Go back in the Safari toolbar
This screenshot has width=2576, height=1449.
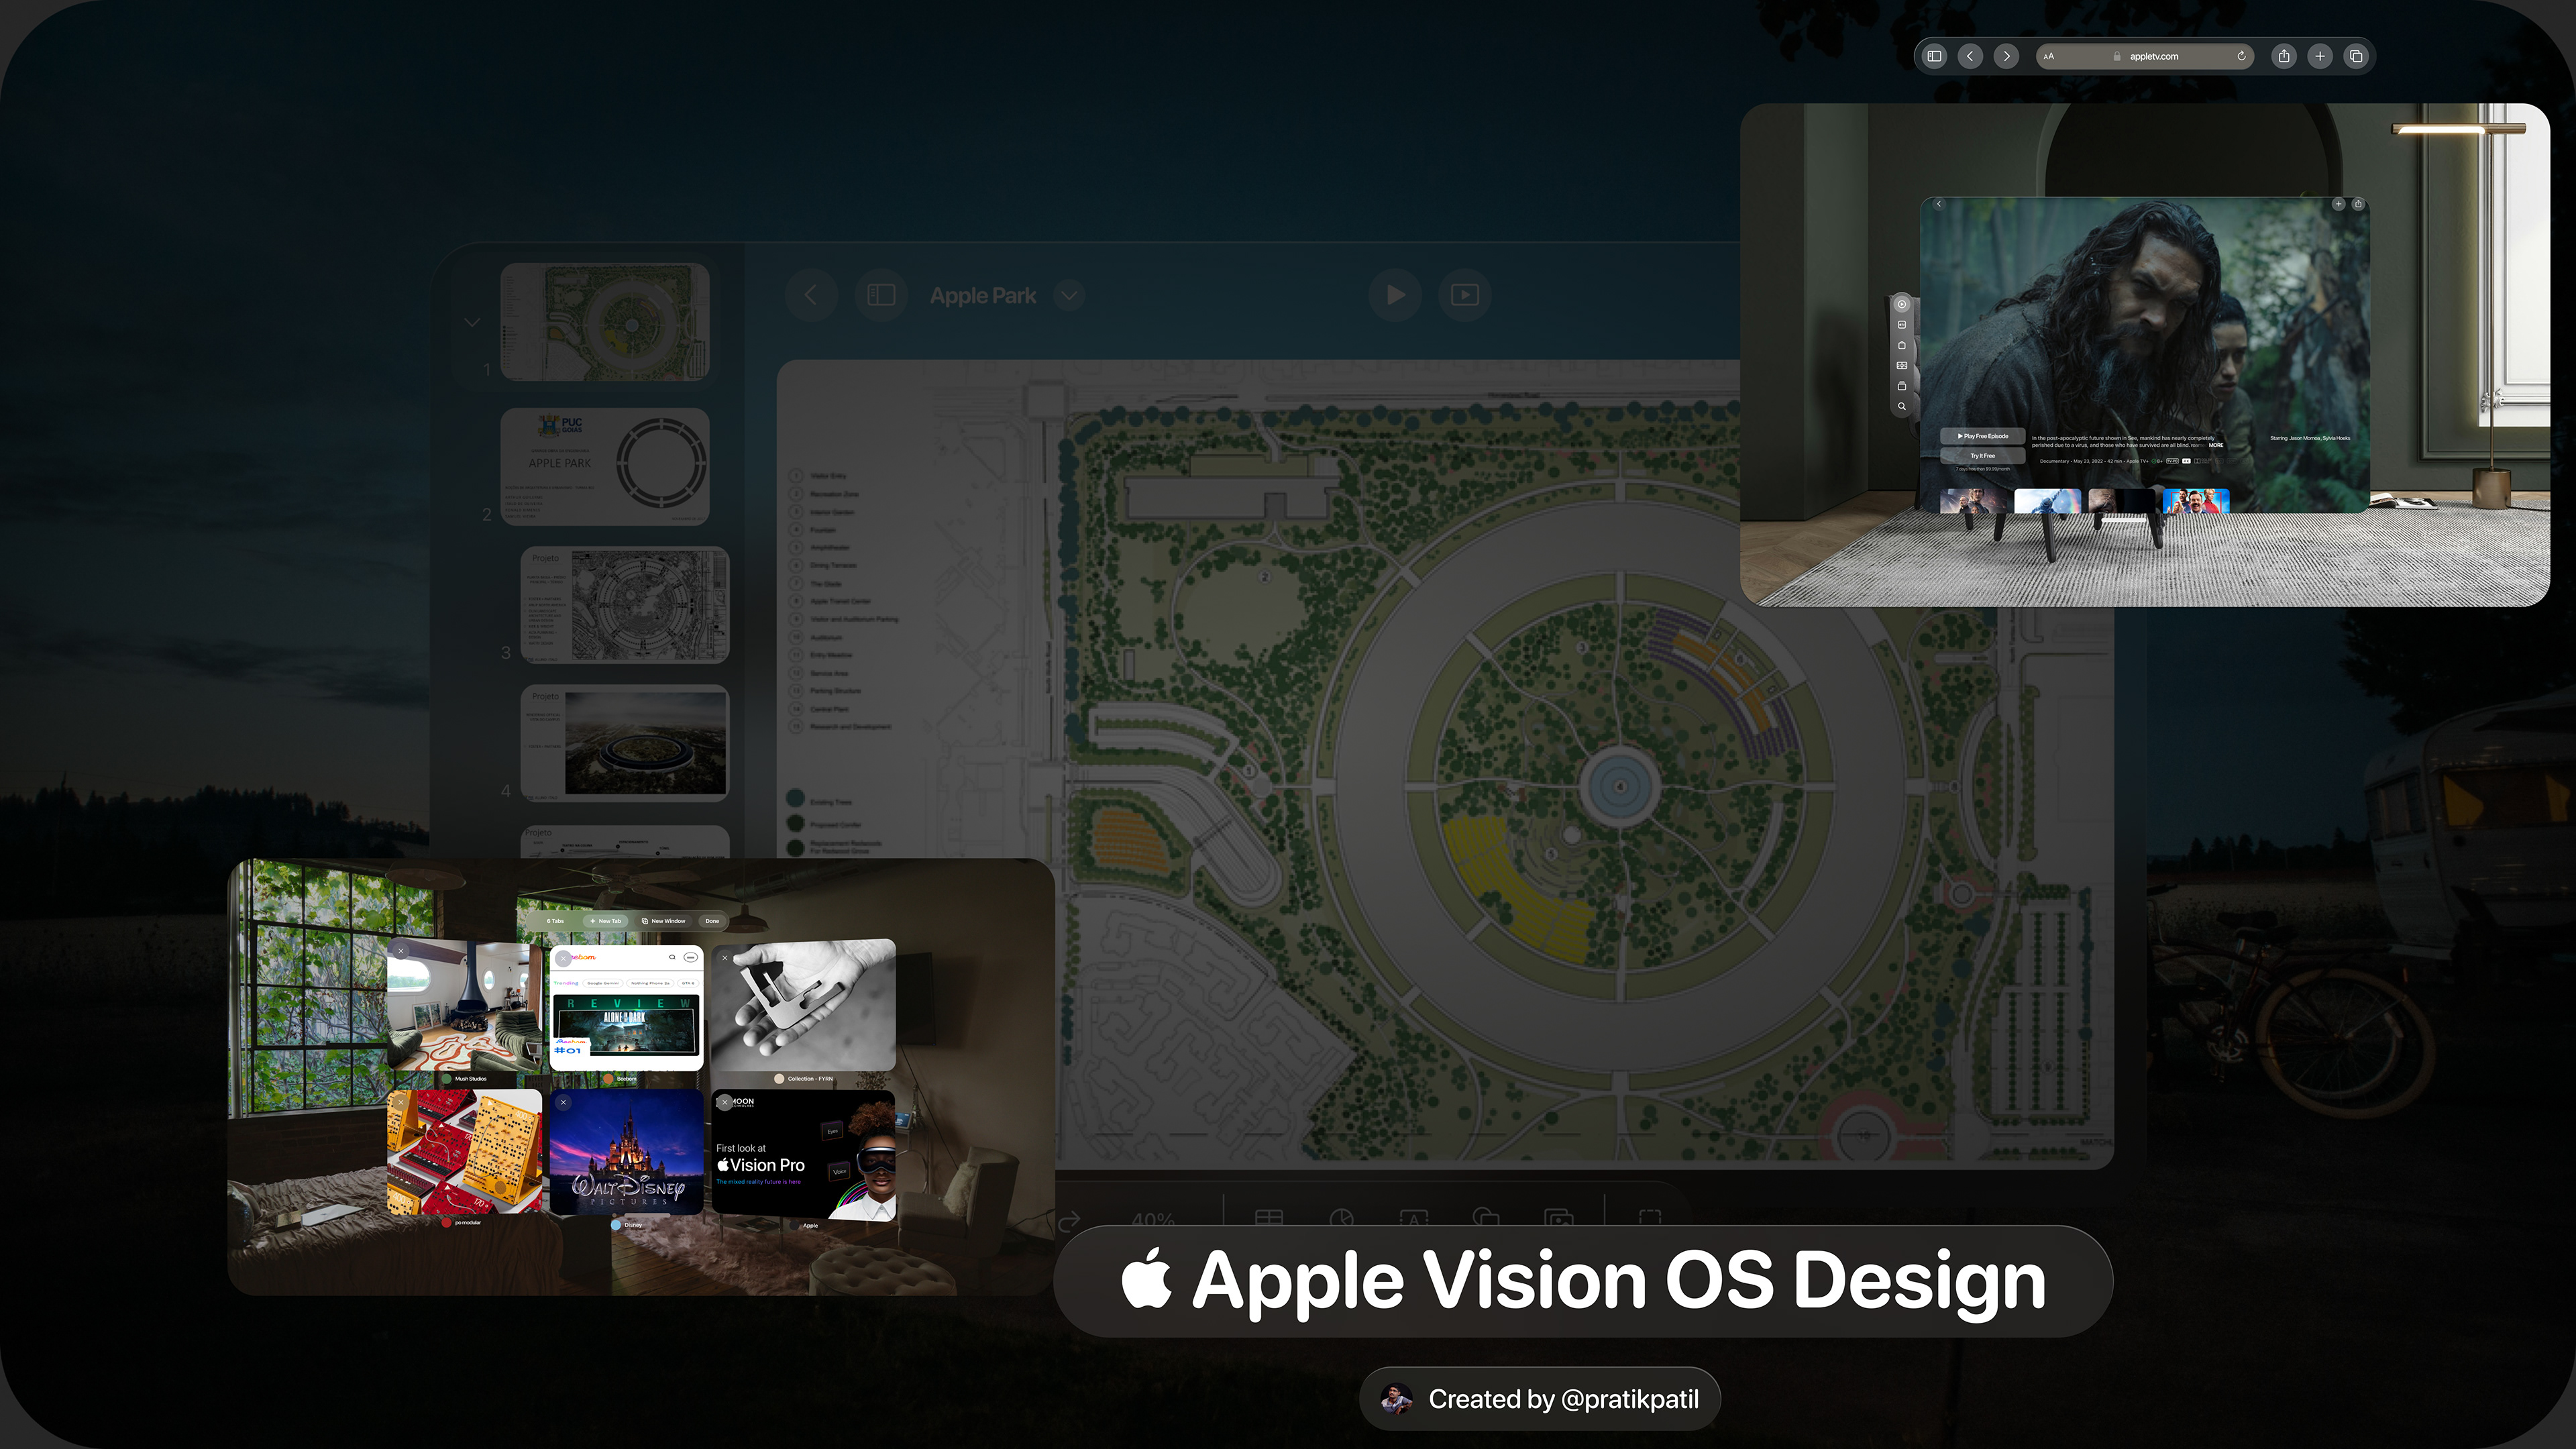tap(1970, 56)
